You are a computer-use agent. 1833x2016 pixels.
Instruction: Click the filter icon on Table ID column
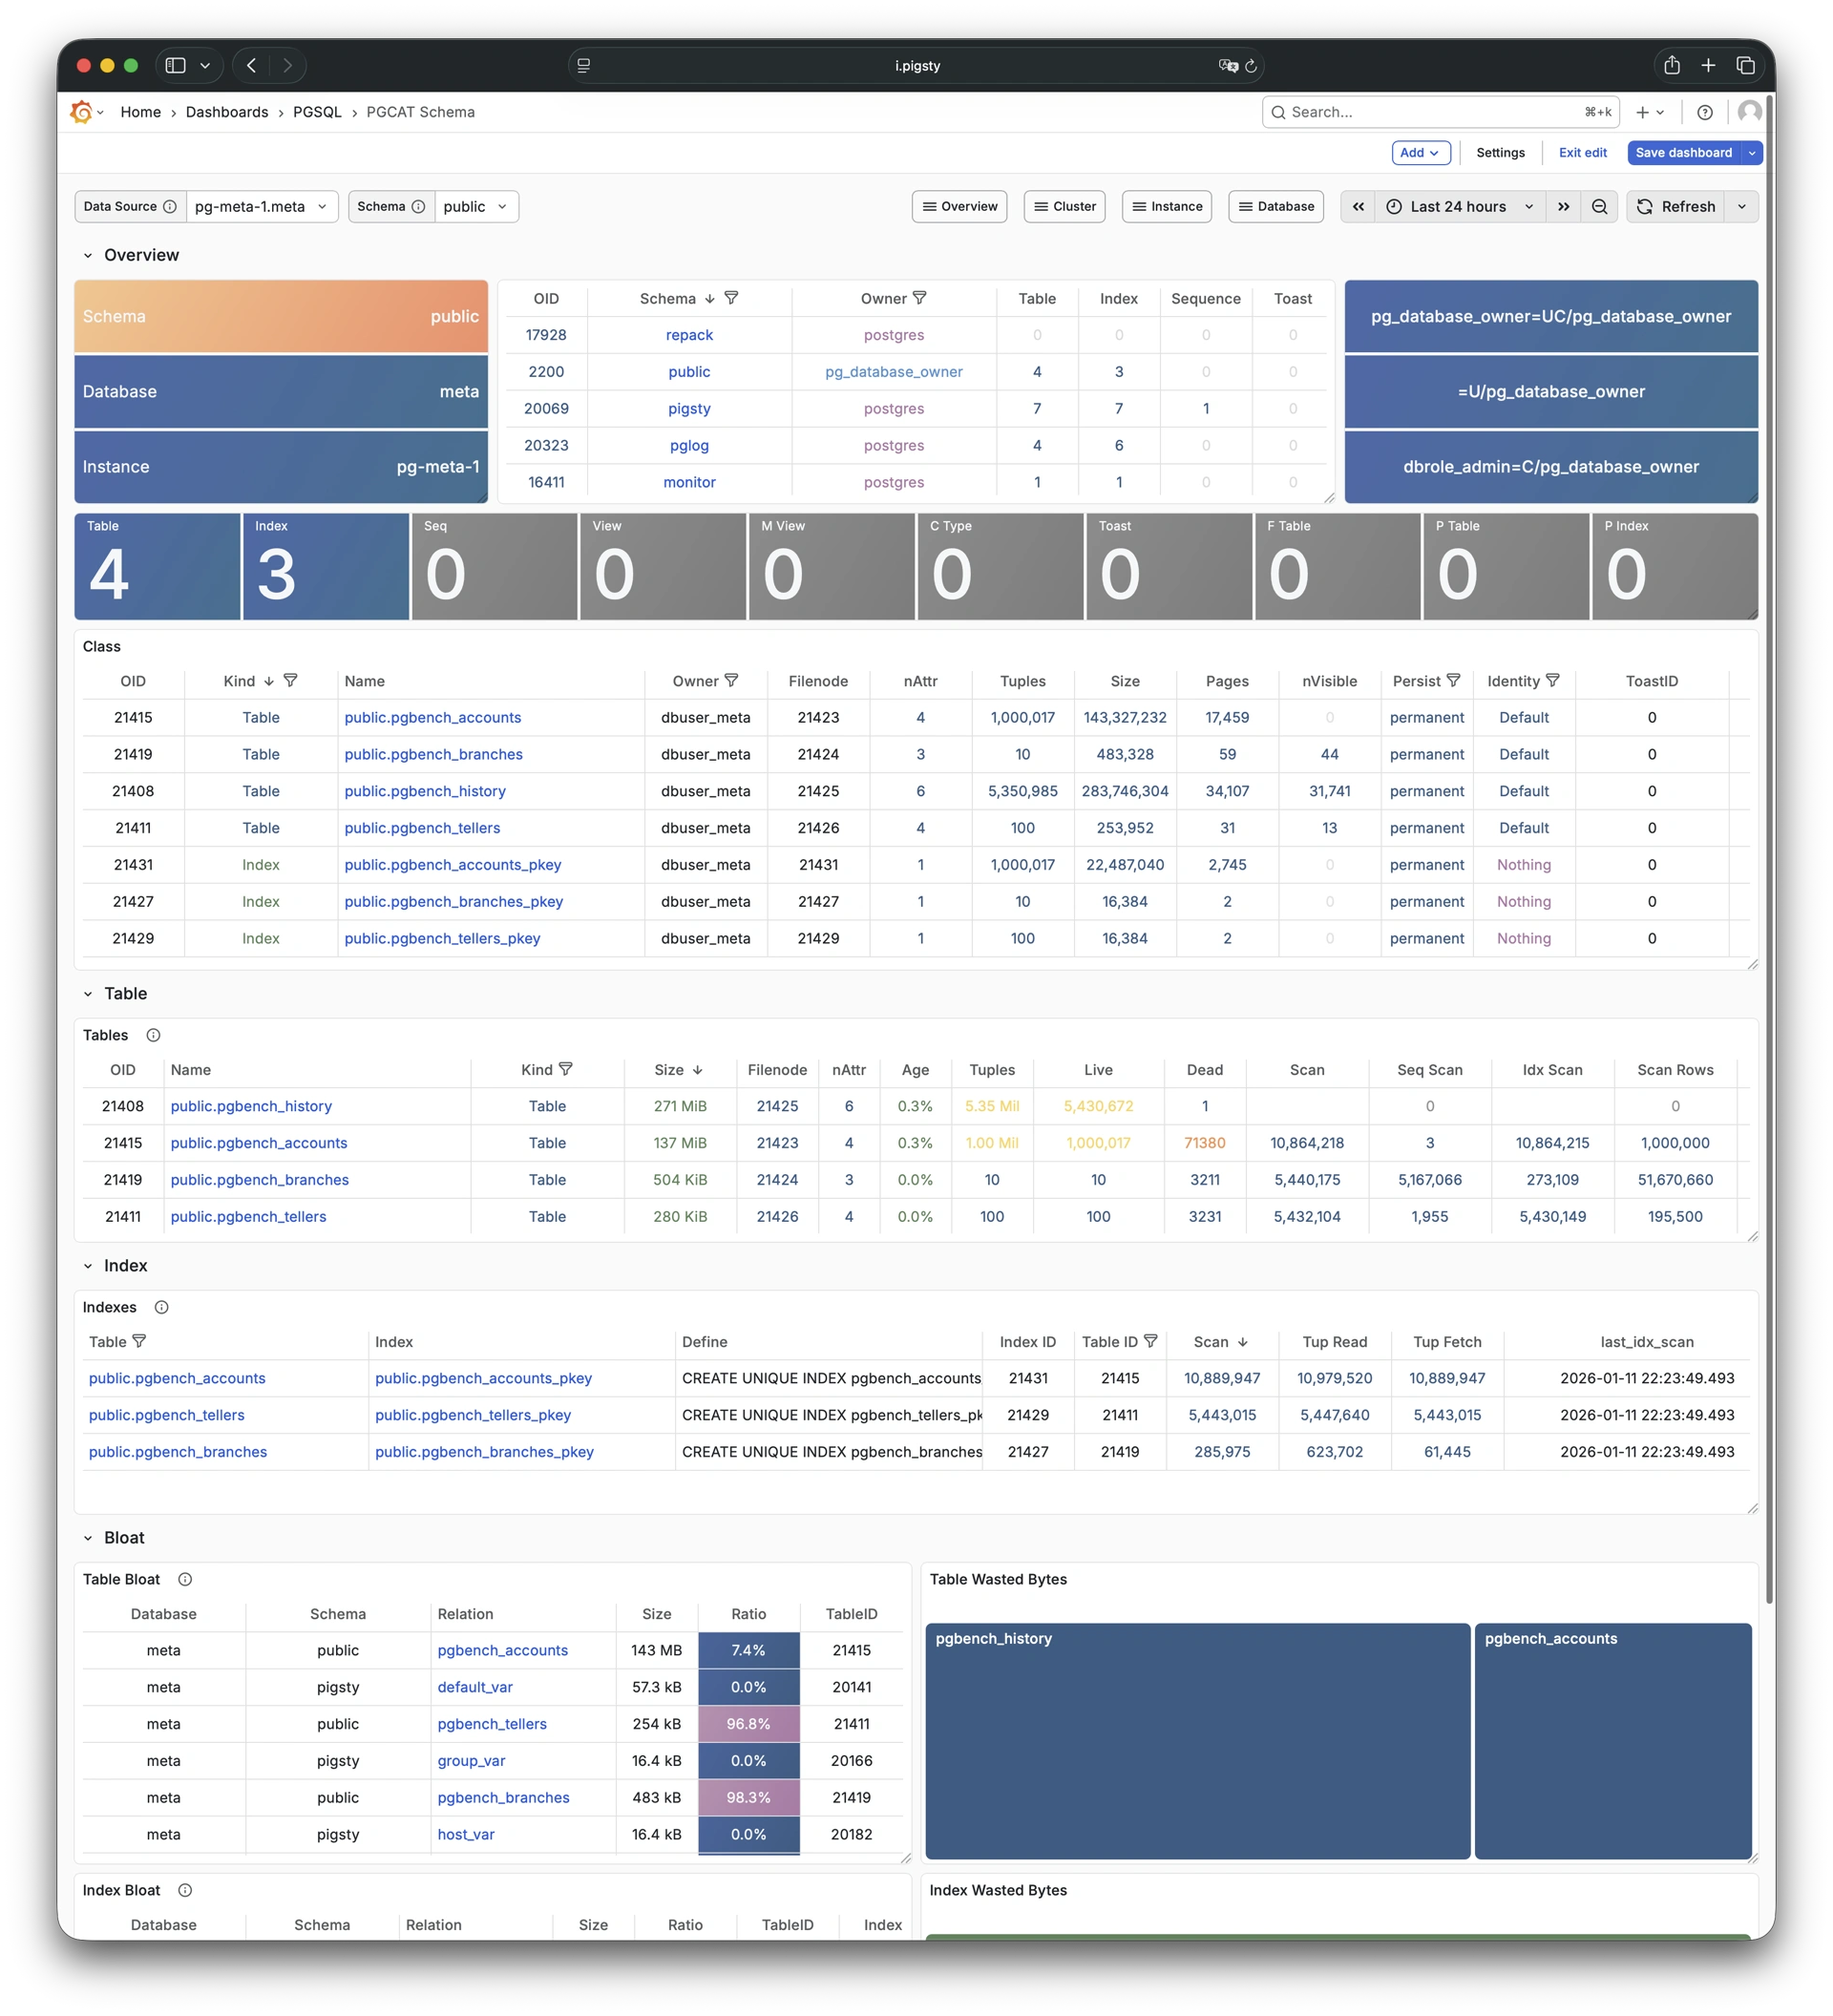(x=1151, y=1342)
